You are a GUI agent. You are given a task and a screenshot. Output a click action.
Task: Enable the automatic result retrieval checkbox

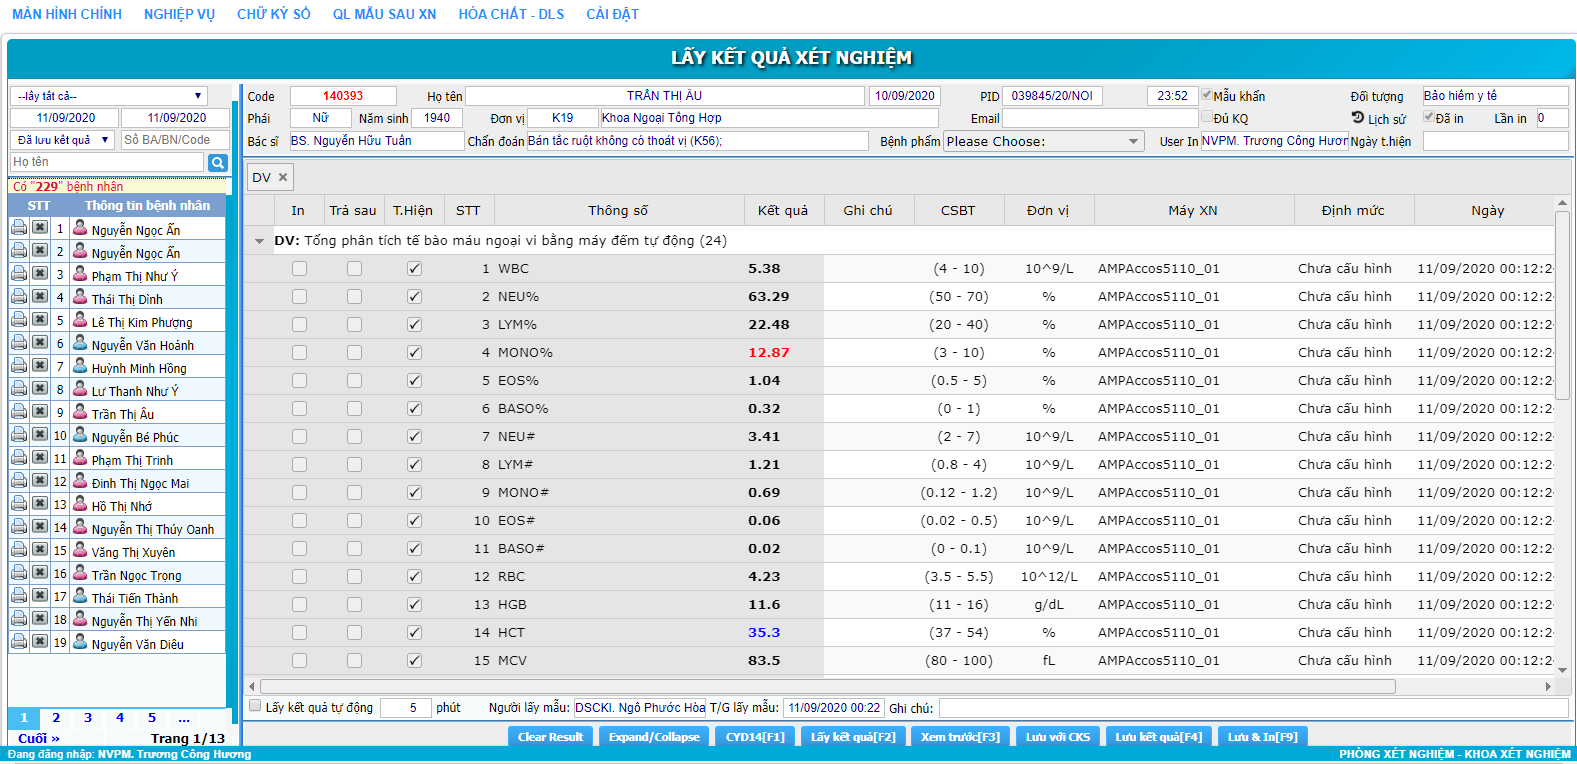[x=255, y=706]
